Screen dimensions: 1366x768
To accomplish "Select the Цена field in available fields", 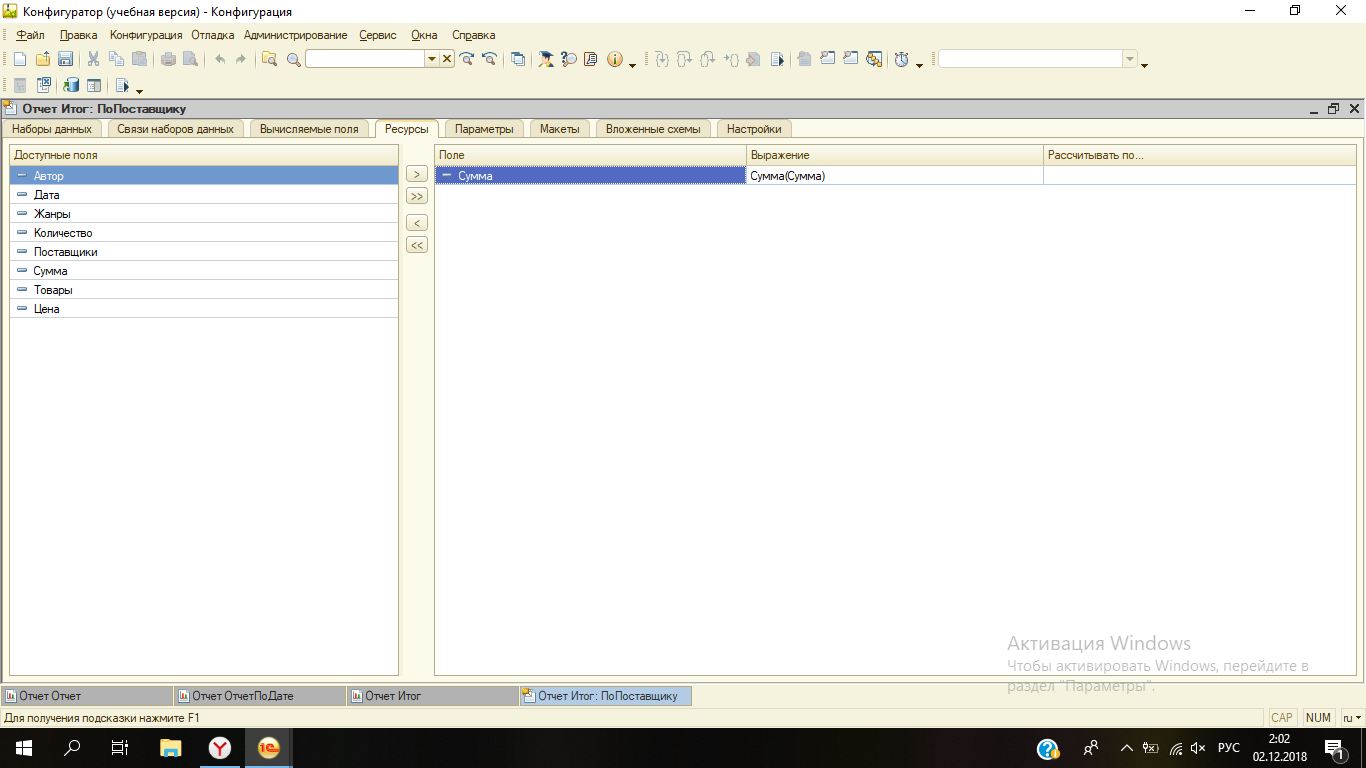I will (204, 309).
